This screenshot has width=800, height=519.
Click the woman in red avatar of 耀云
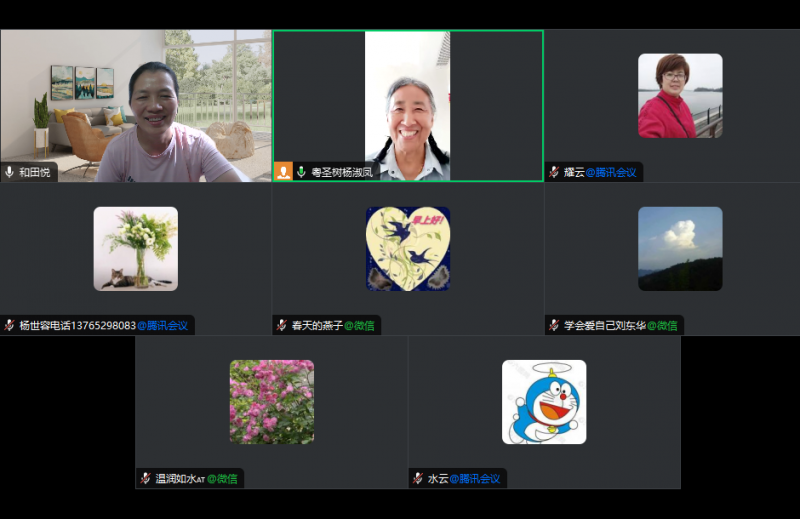[680, 95]
